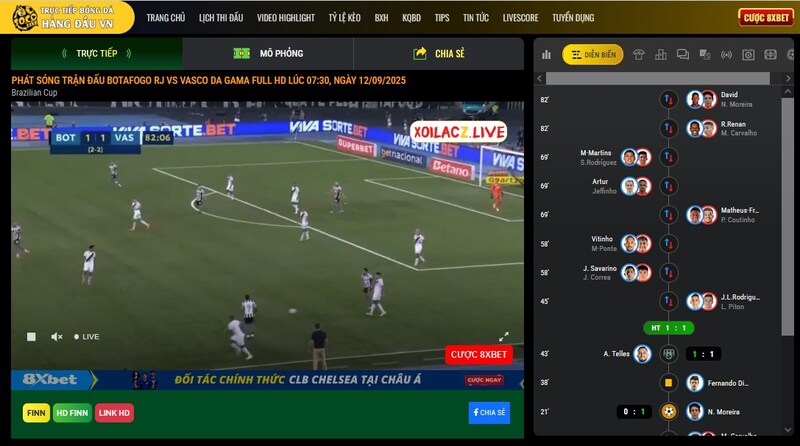Click the Cược 8XBET header button
800x446 pixels.
766,18
